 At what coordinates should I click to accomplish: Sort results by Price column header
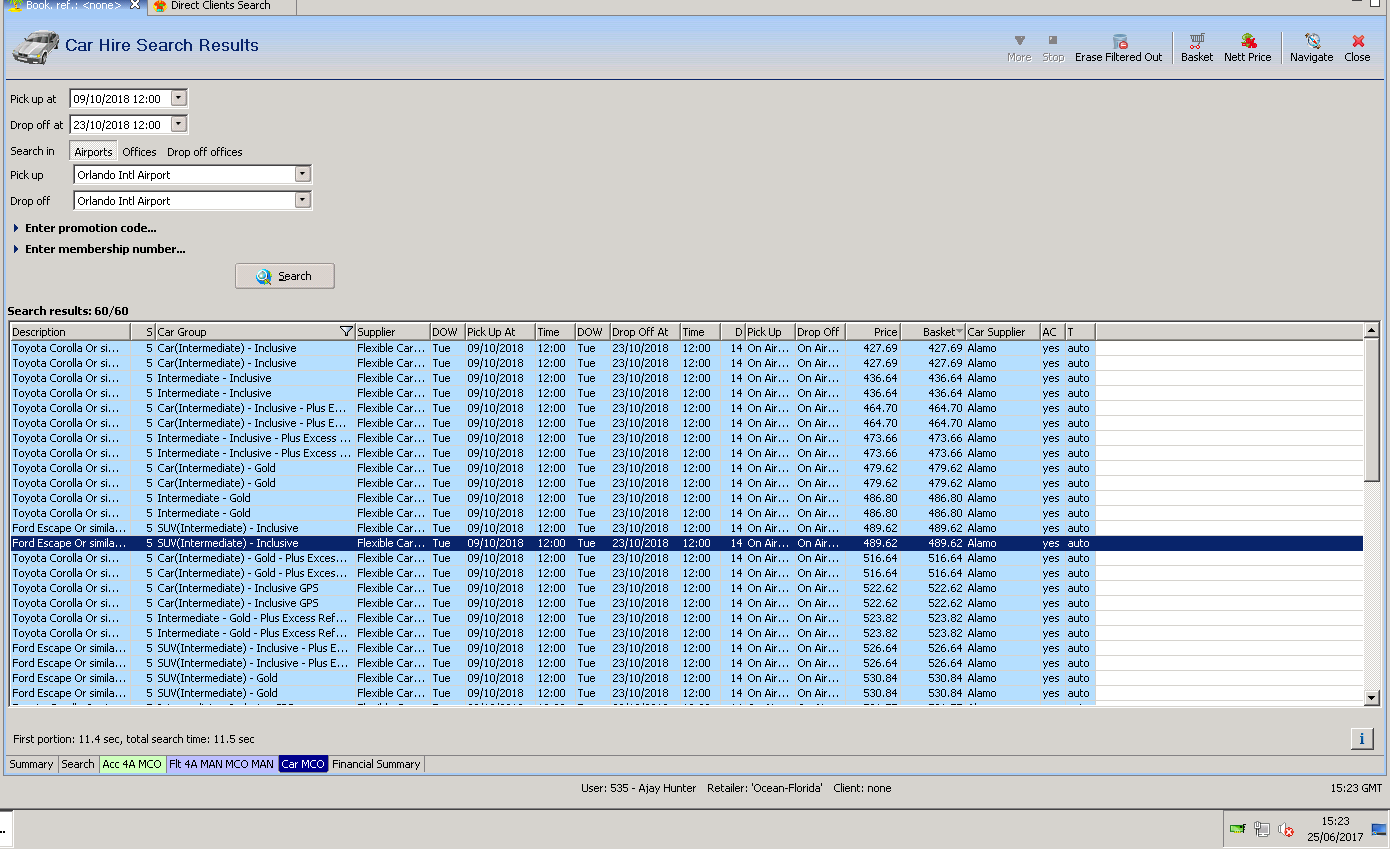pos(873,332)
